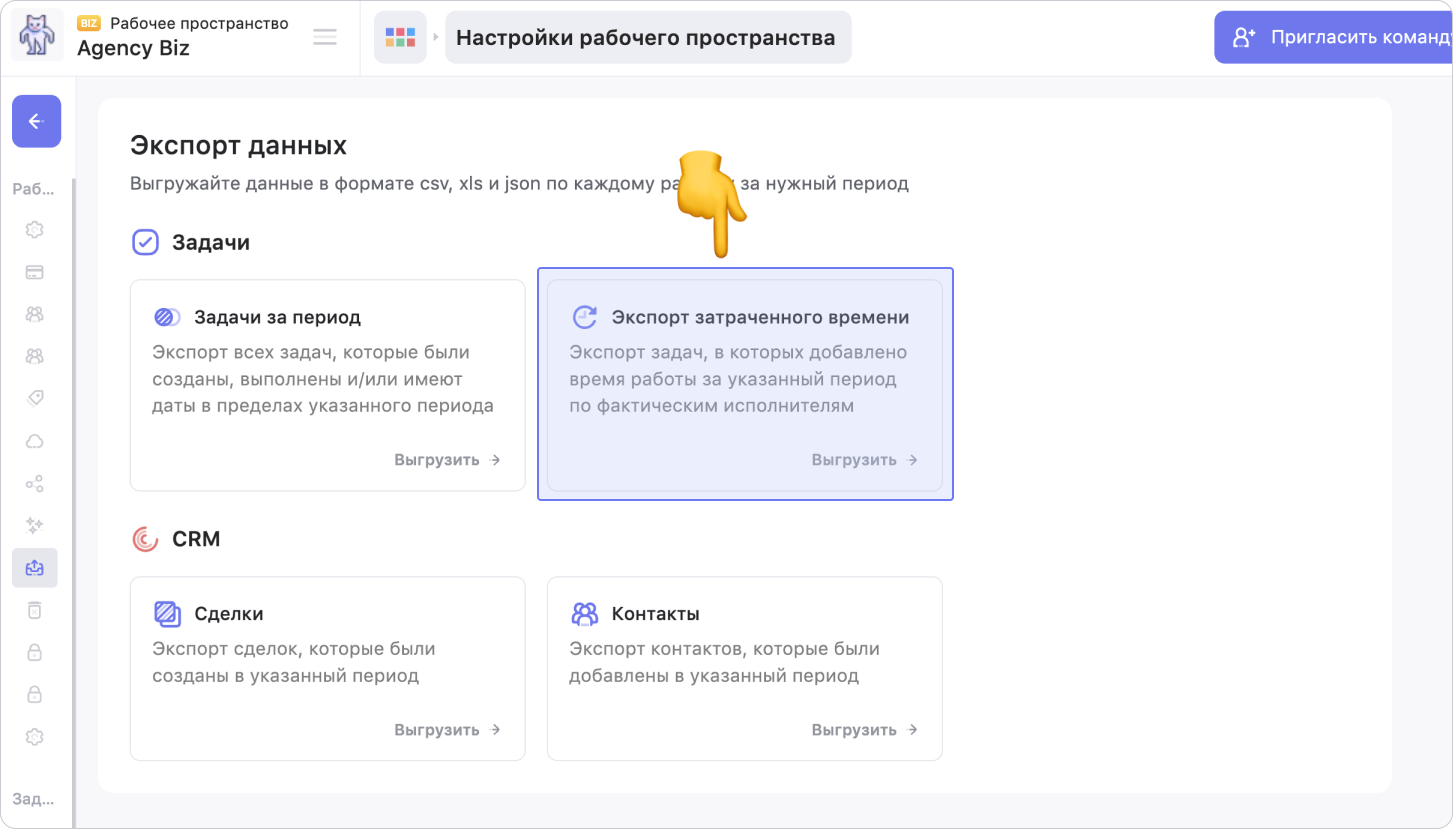Toggle the hamburger menu next to Agency Biz
The image size is (1453, 829).
click(324, 37)
